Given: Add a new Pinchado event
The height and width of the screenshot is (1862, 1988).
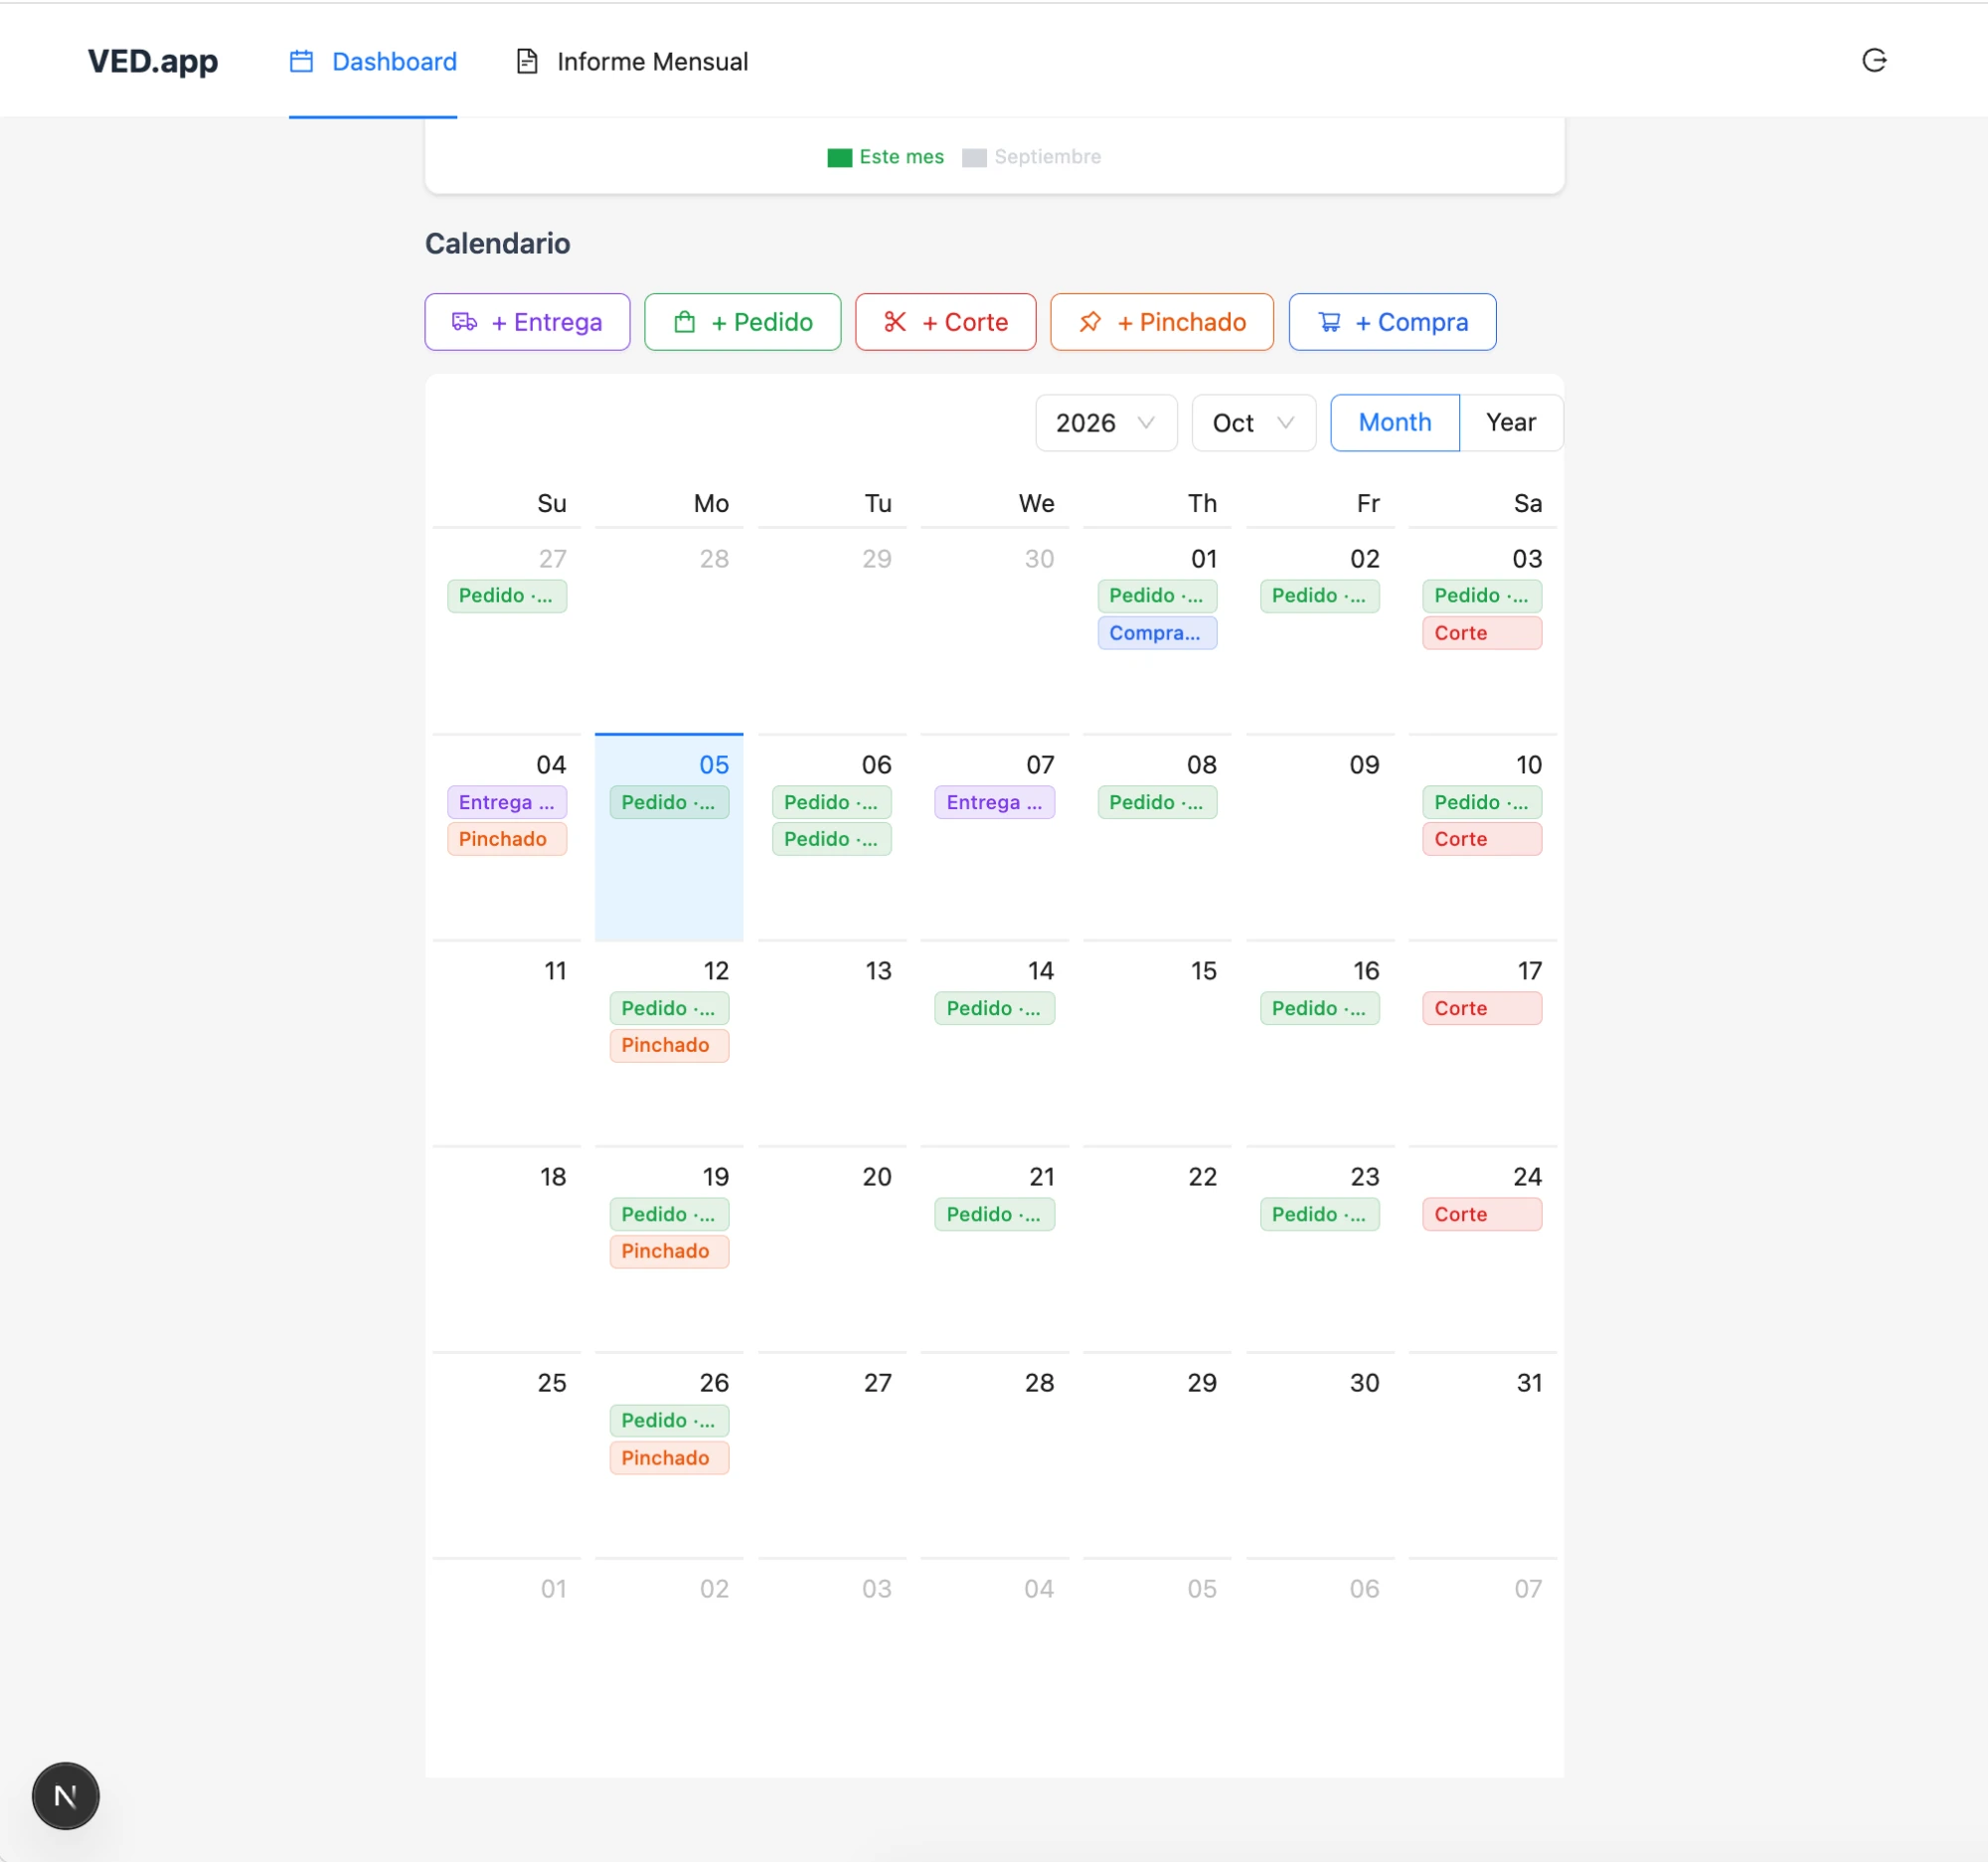Looking at the screenshot, I should pos(1161,322).
